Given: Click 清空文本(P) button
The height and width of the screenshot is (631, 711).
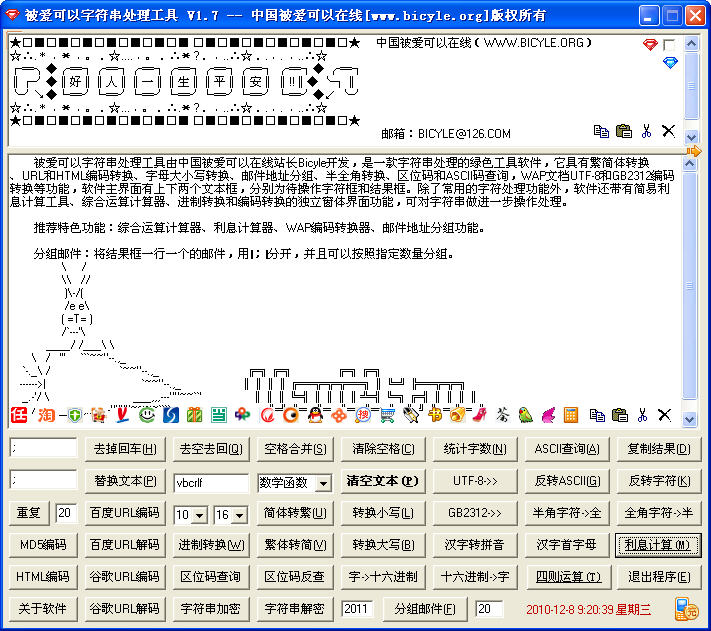Looking at the screenshot, I should point(382,481).
